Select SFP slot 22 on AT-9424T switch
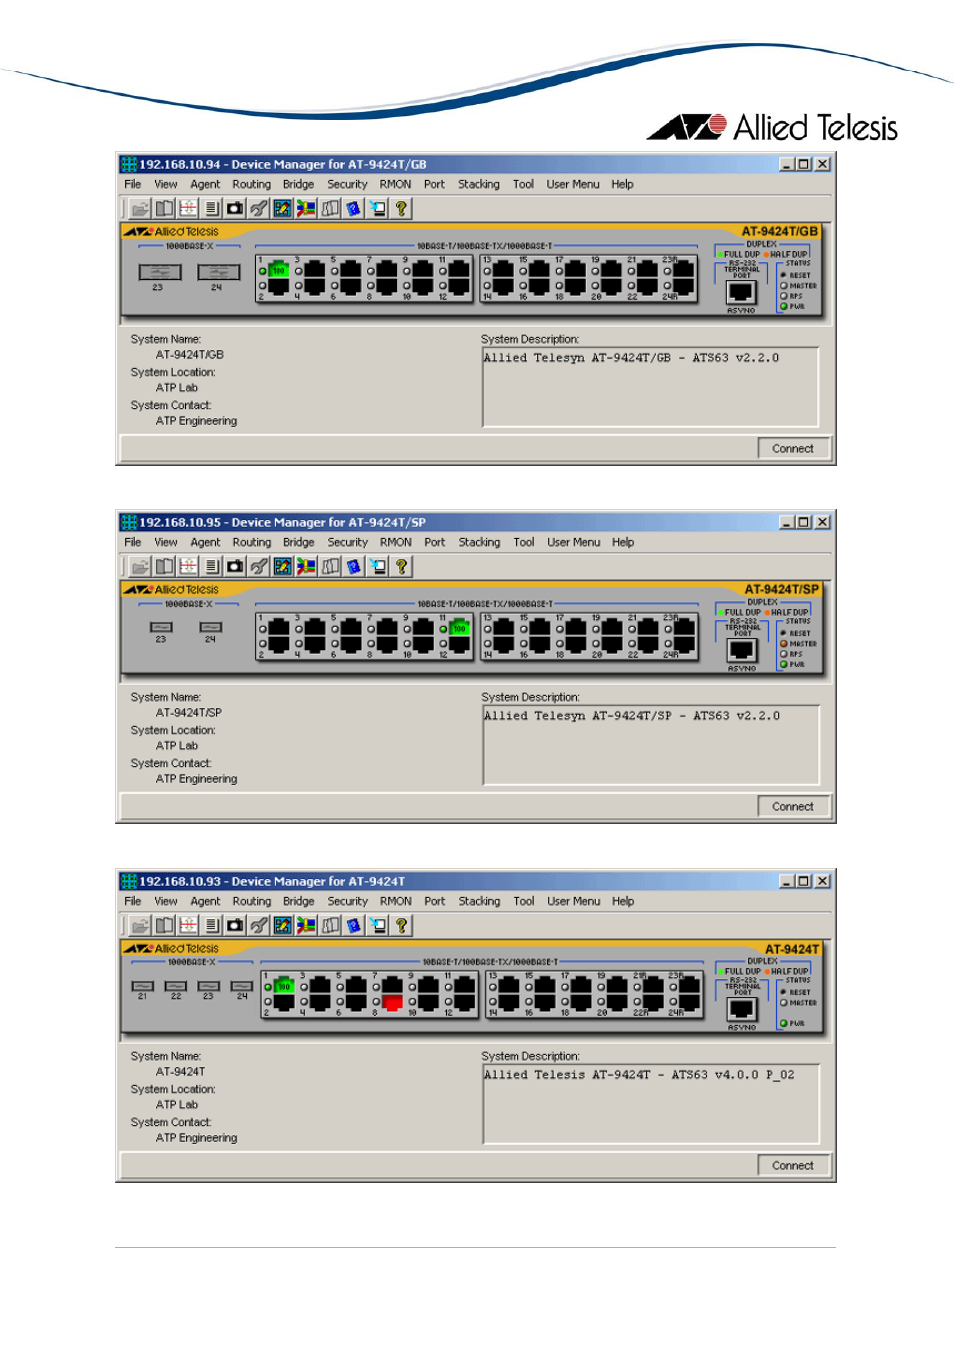954x1350 pixels. [176, 986]
